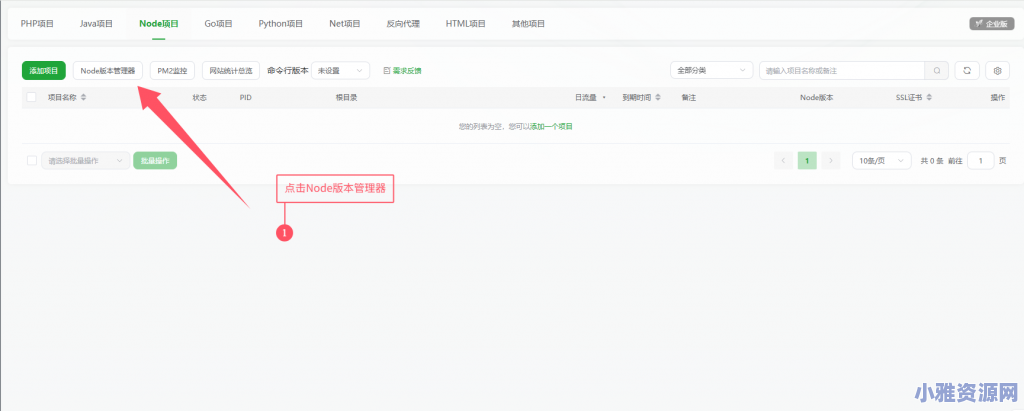Switch to the Python项目 tab
Screen dimensions: 1024x411
pos(281,24)
